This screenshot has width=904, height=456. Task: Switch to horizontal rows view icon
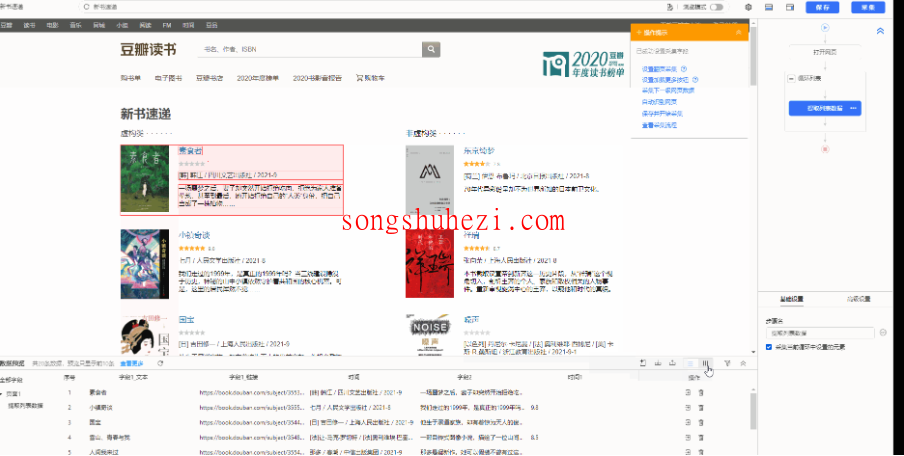690,363
